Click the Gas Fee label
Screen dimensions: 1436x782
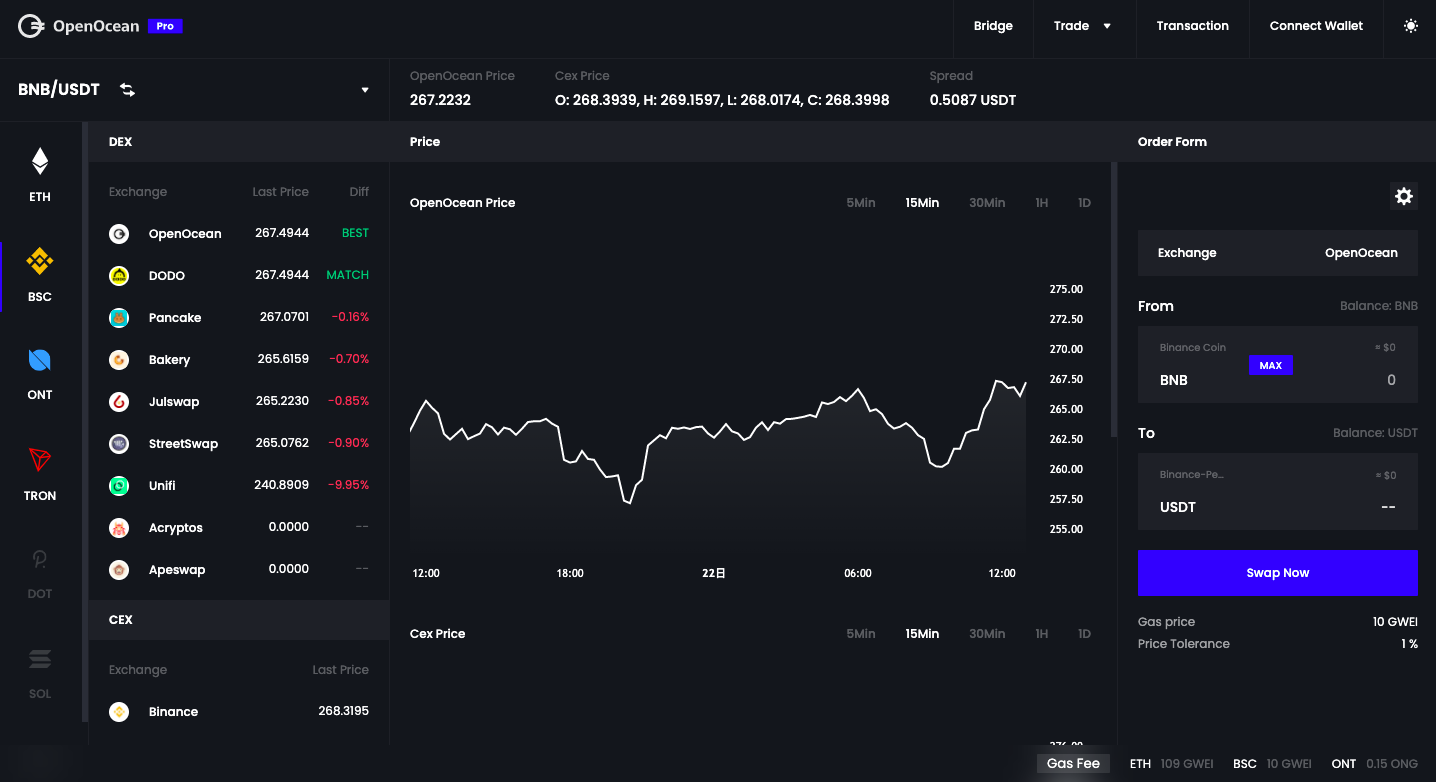tap(1073, 764)
